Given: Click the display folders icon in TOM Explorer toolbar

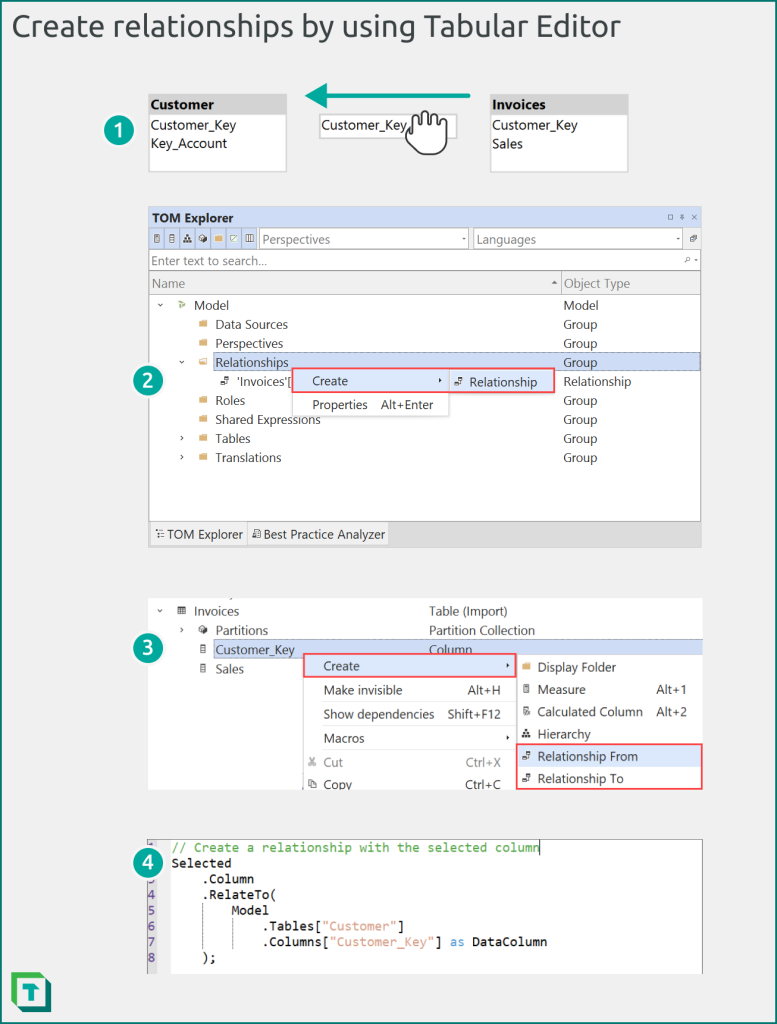Looking at the screenshot, I should click(219, 239).
